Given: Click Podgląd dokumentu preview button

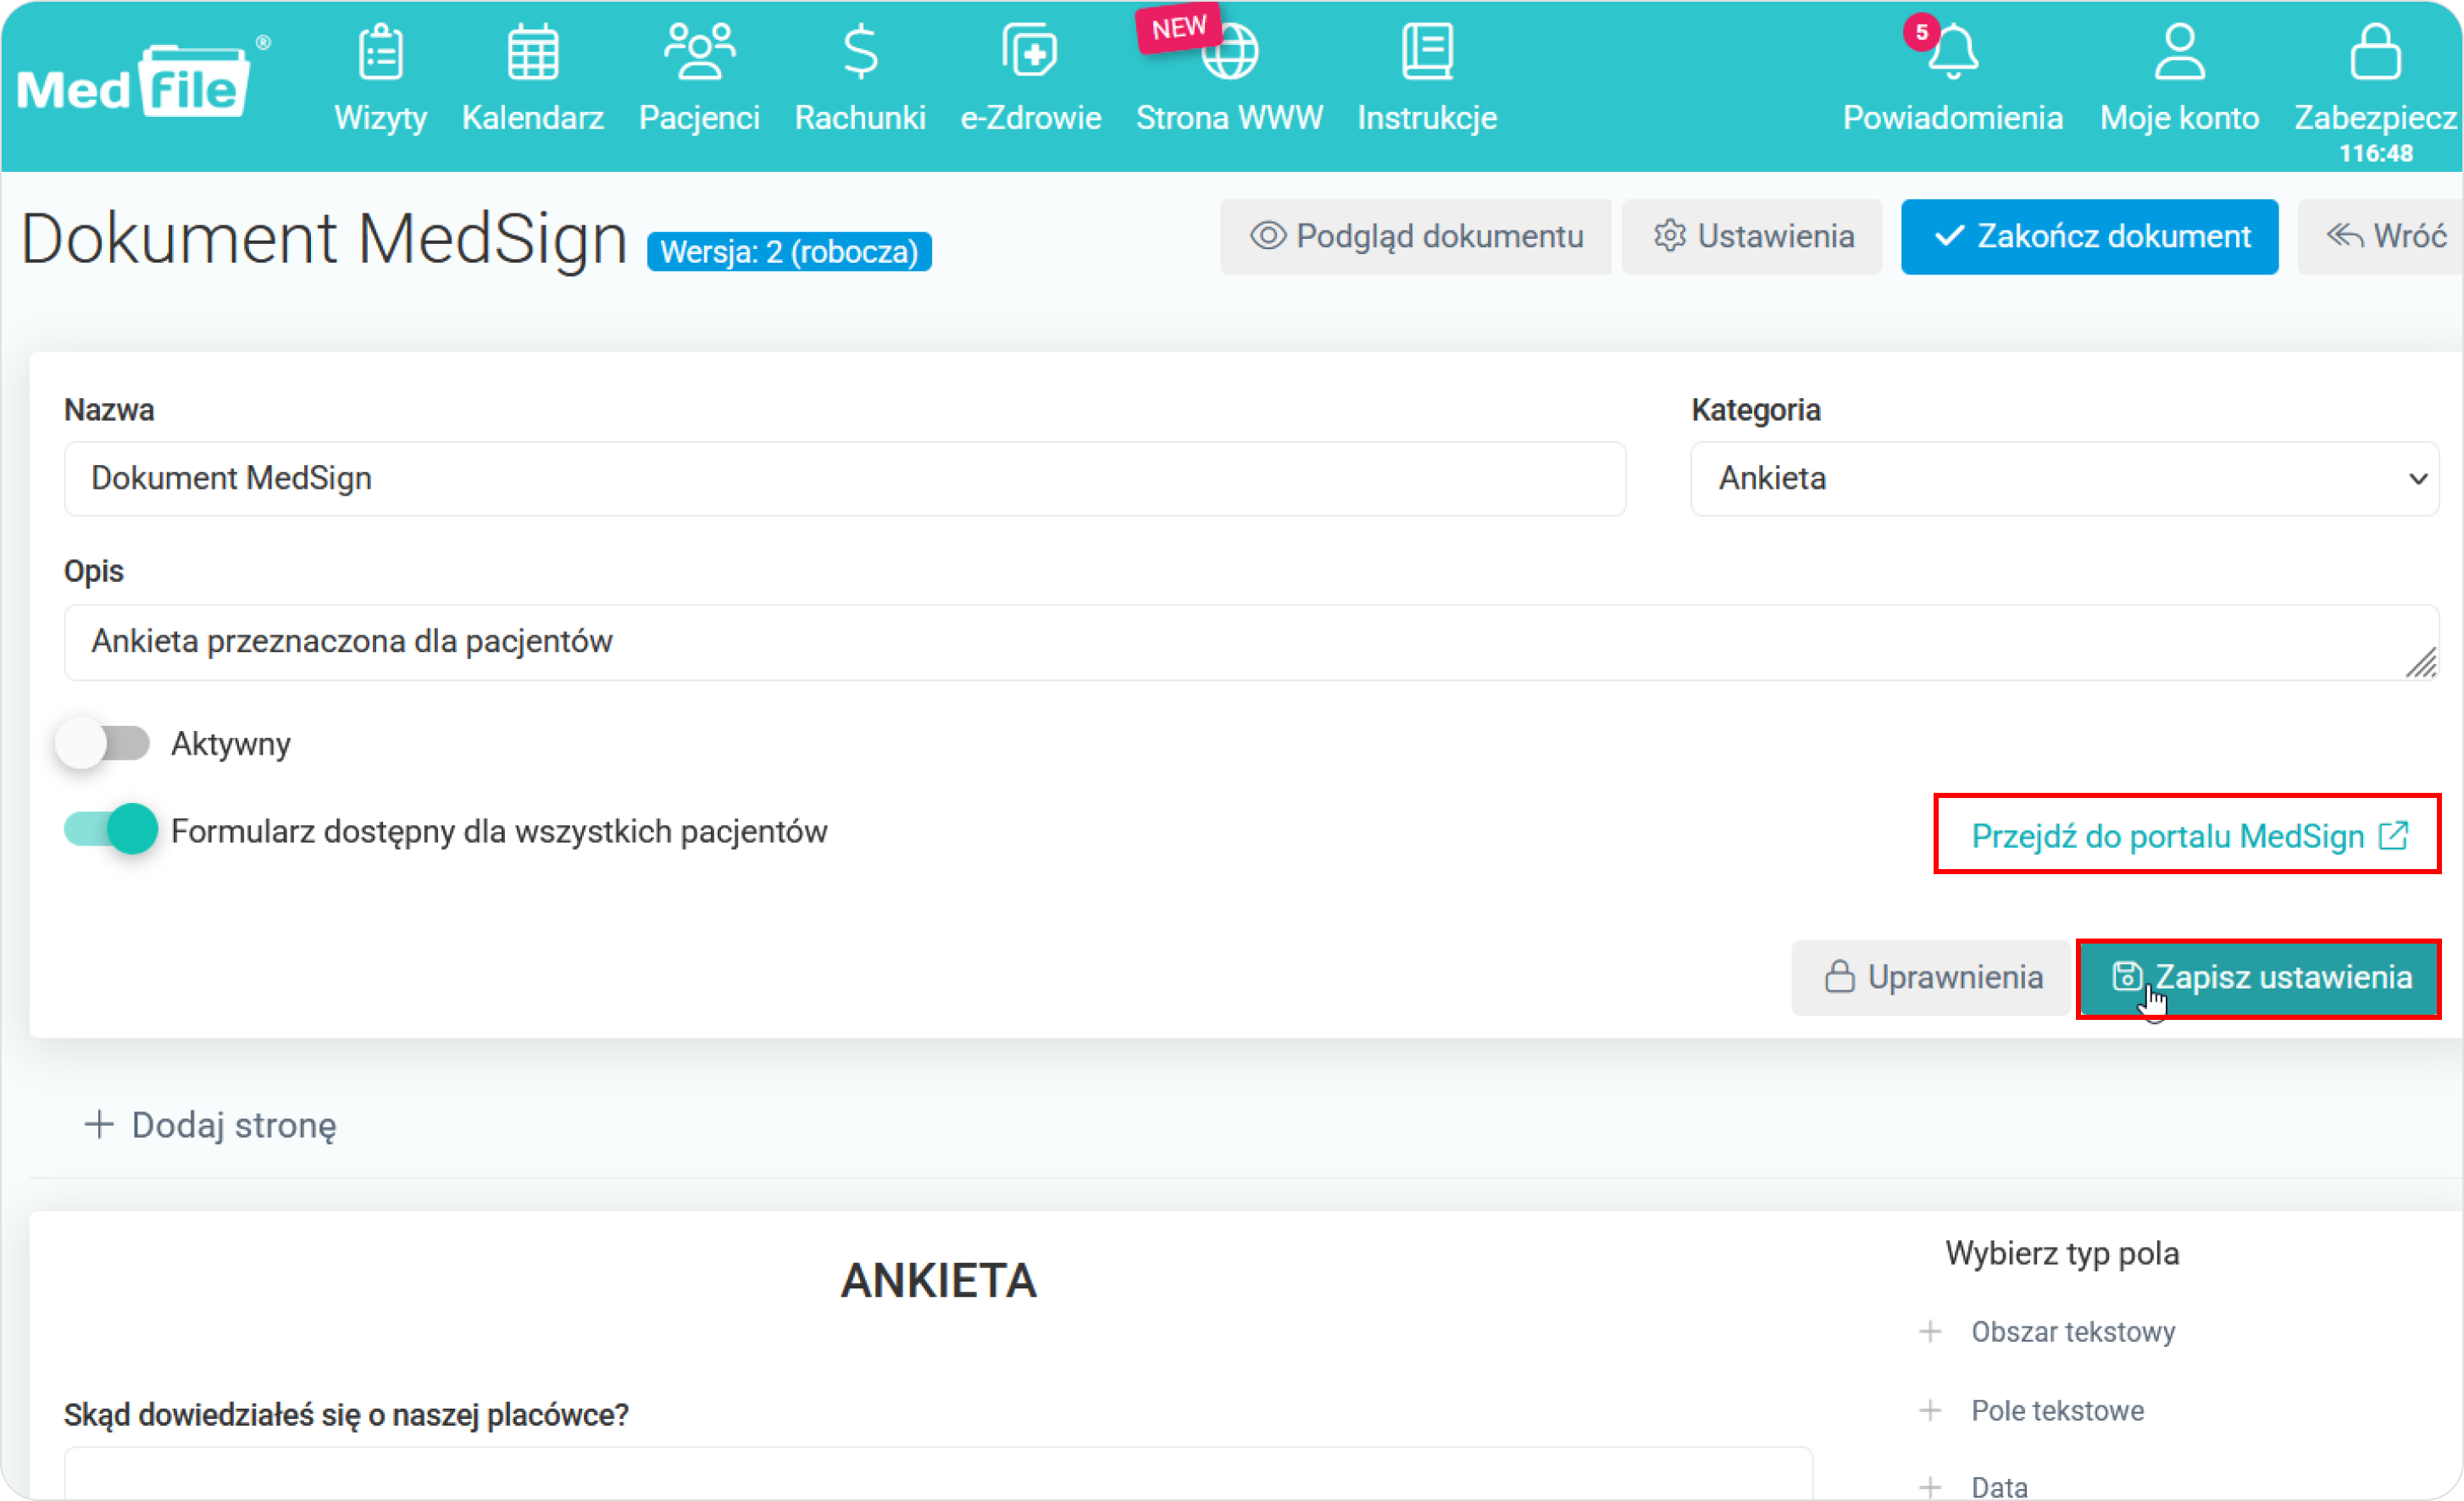Looking at the screenshot, I should coord(1416,237).
